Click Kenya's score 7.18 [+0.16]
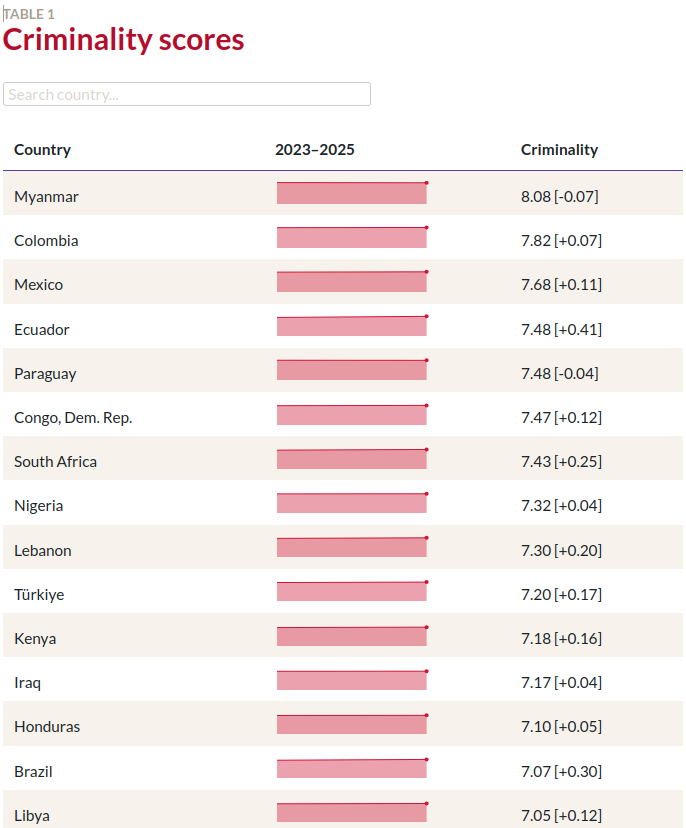 (561, 639)
